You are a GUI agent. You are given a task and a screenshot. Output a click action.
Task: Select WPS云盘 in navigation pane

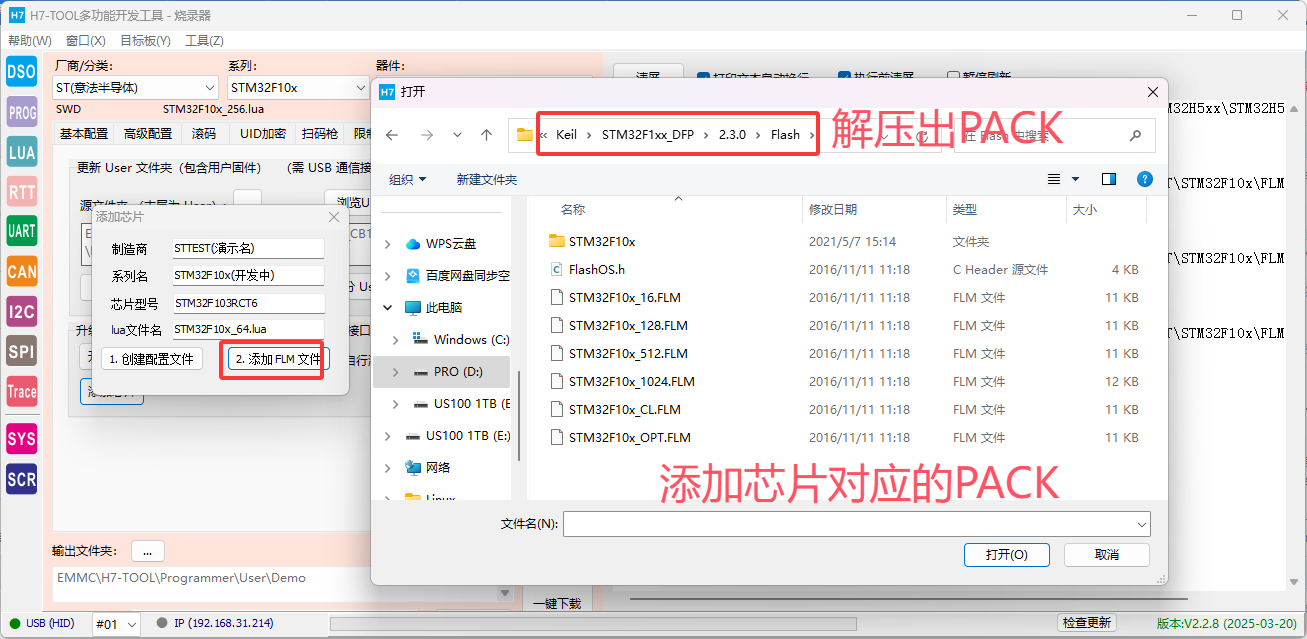tap(451, 243)
